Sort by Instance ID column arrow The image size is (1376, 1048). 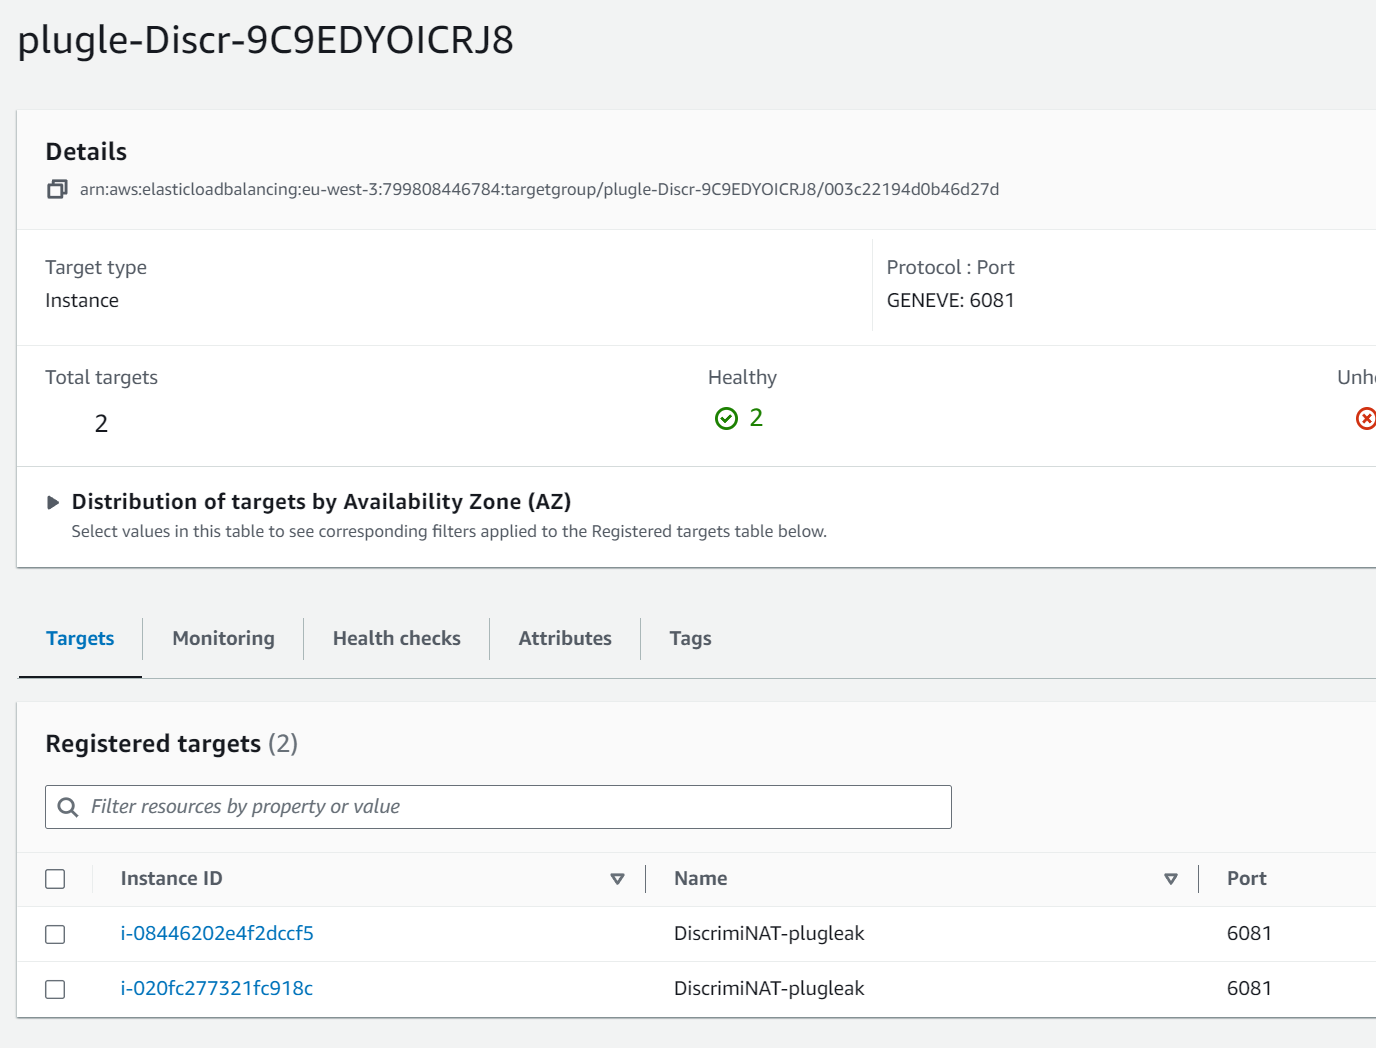[x=617, y=879]
